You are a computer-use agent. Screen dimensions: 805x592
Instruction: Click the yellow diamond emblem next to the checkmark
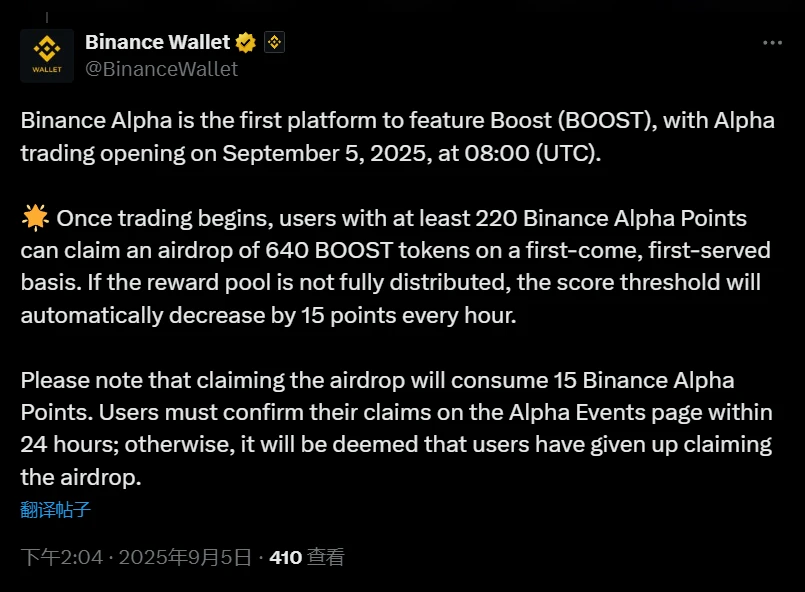pyautogui.click(x=272, y=42)
